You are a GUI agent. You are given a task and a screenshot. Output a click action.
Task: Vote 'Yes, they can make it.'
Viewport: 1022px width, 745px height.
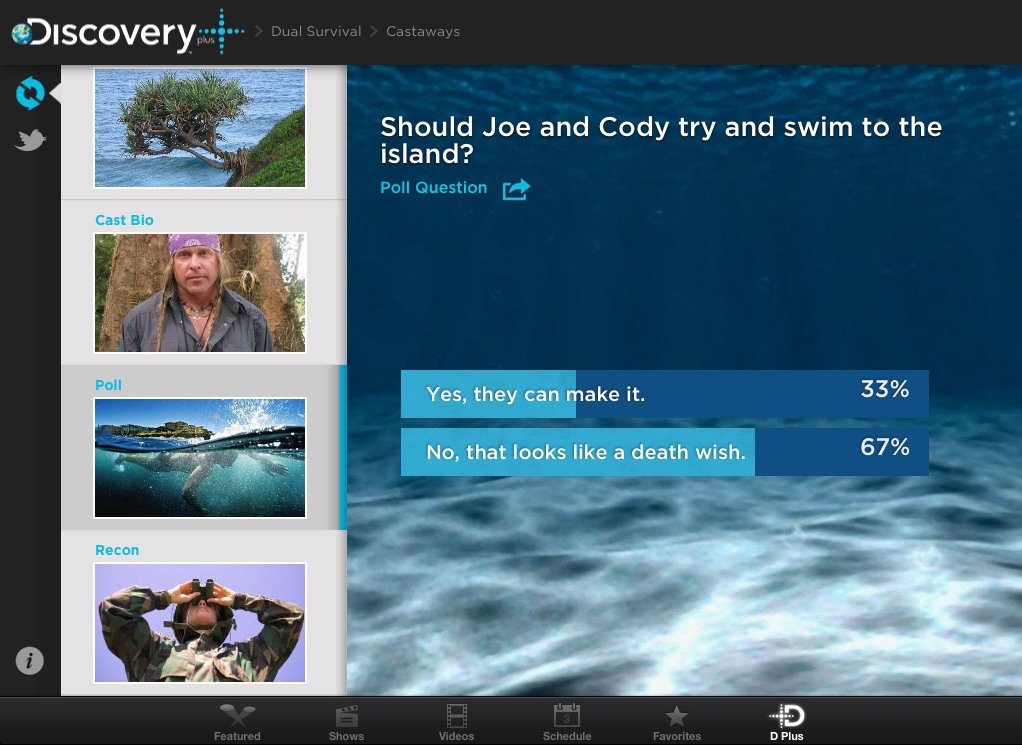tap(664, 394)
